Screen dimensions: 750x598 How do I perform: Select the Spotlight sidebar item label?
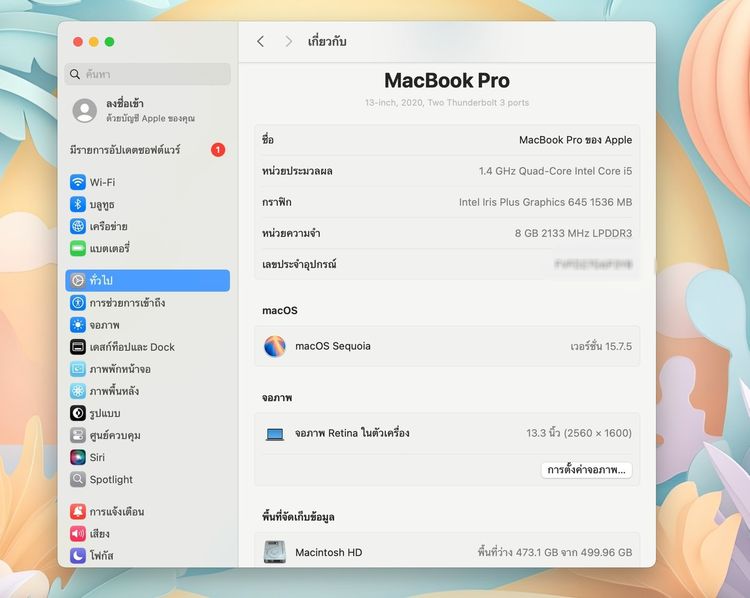[x=111, y=479]
